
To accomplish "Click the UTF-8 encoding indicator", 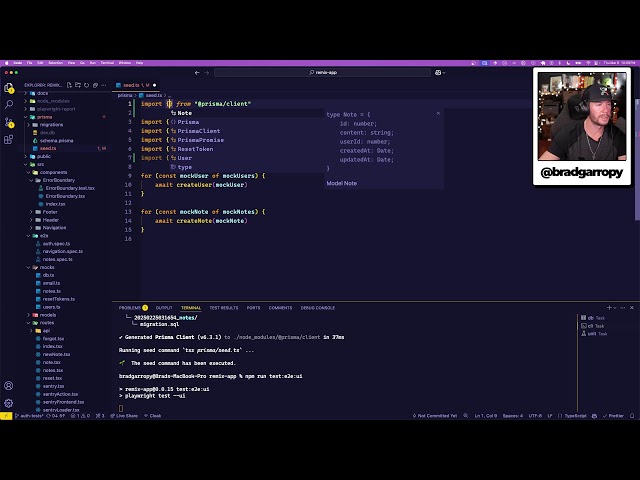I will 535,416.
